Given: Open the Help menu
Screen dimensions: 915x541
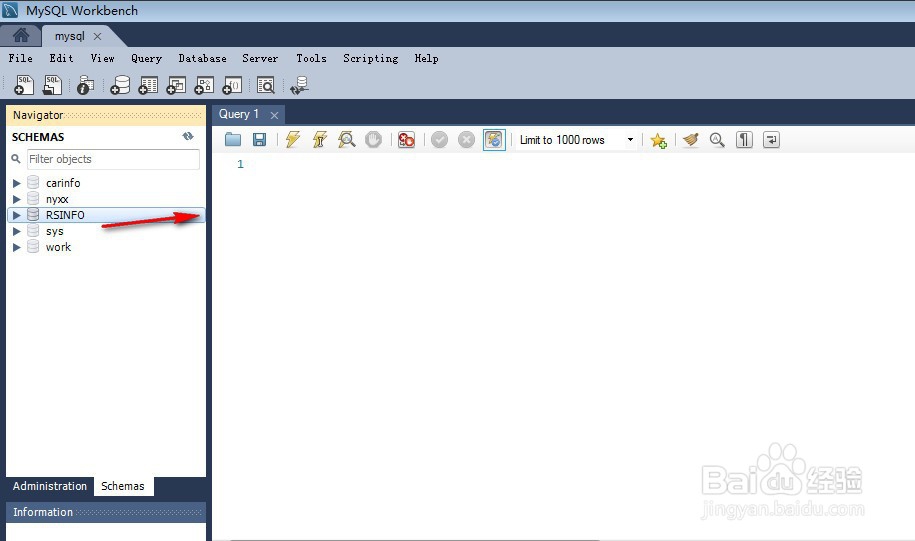Looking at the screenshot, I should (x=427, y=58).
